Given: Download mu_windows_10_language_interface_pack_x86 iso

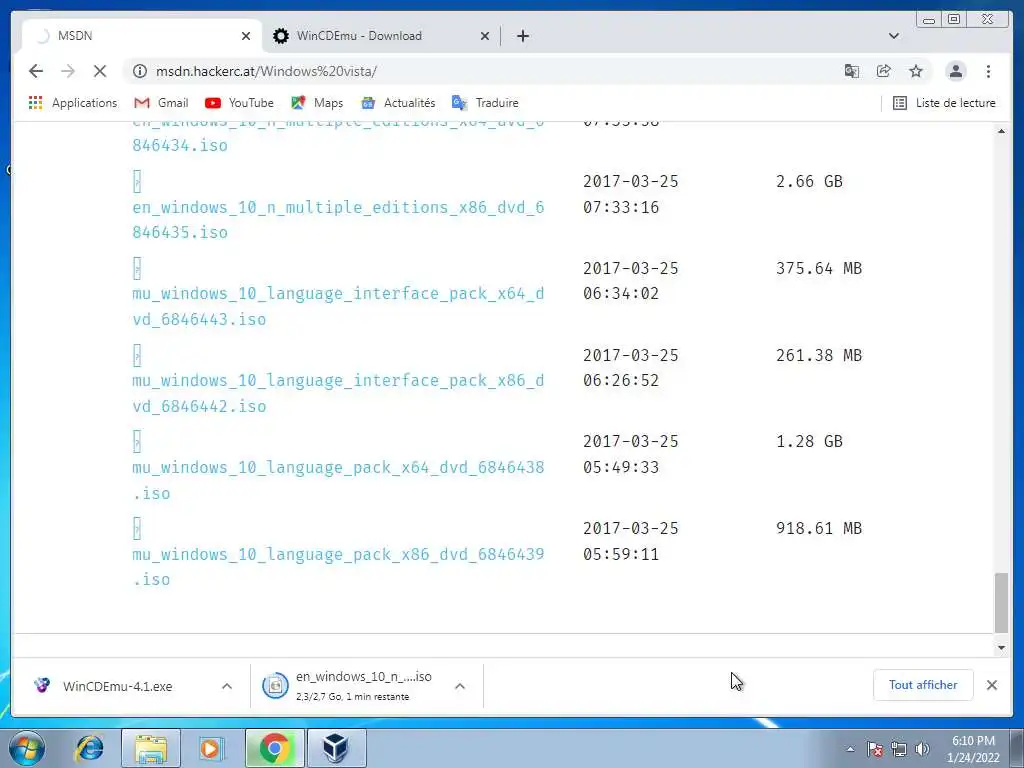Looking at the screenshot, I should click(x=338, y=393).
